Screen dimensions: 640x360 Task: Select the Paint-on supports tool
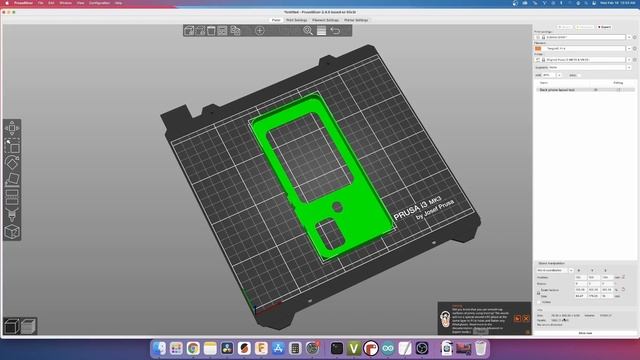(12, 214)
